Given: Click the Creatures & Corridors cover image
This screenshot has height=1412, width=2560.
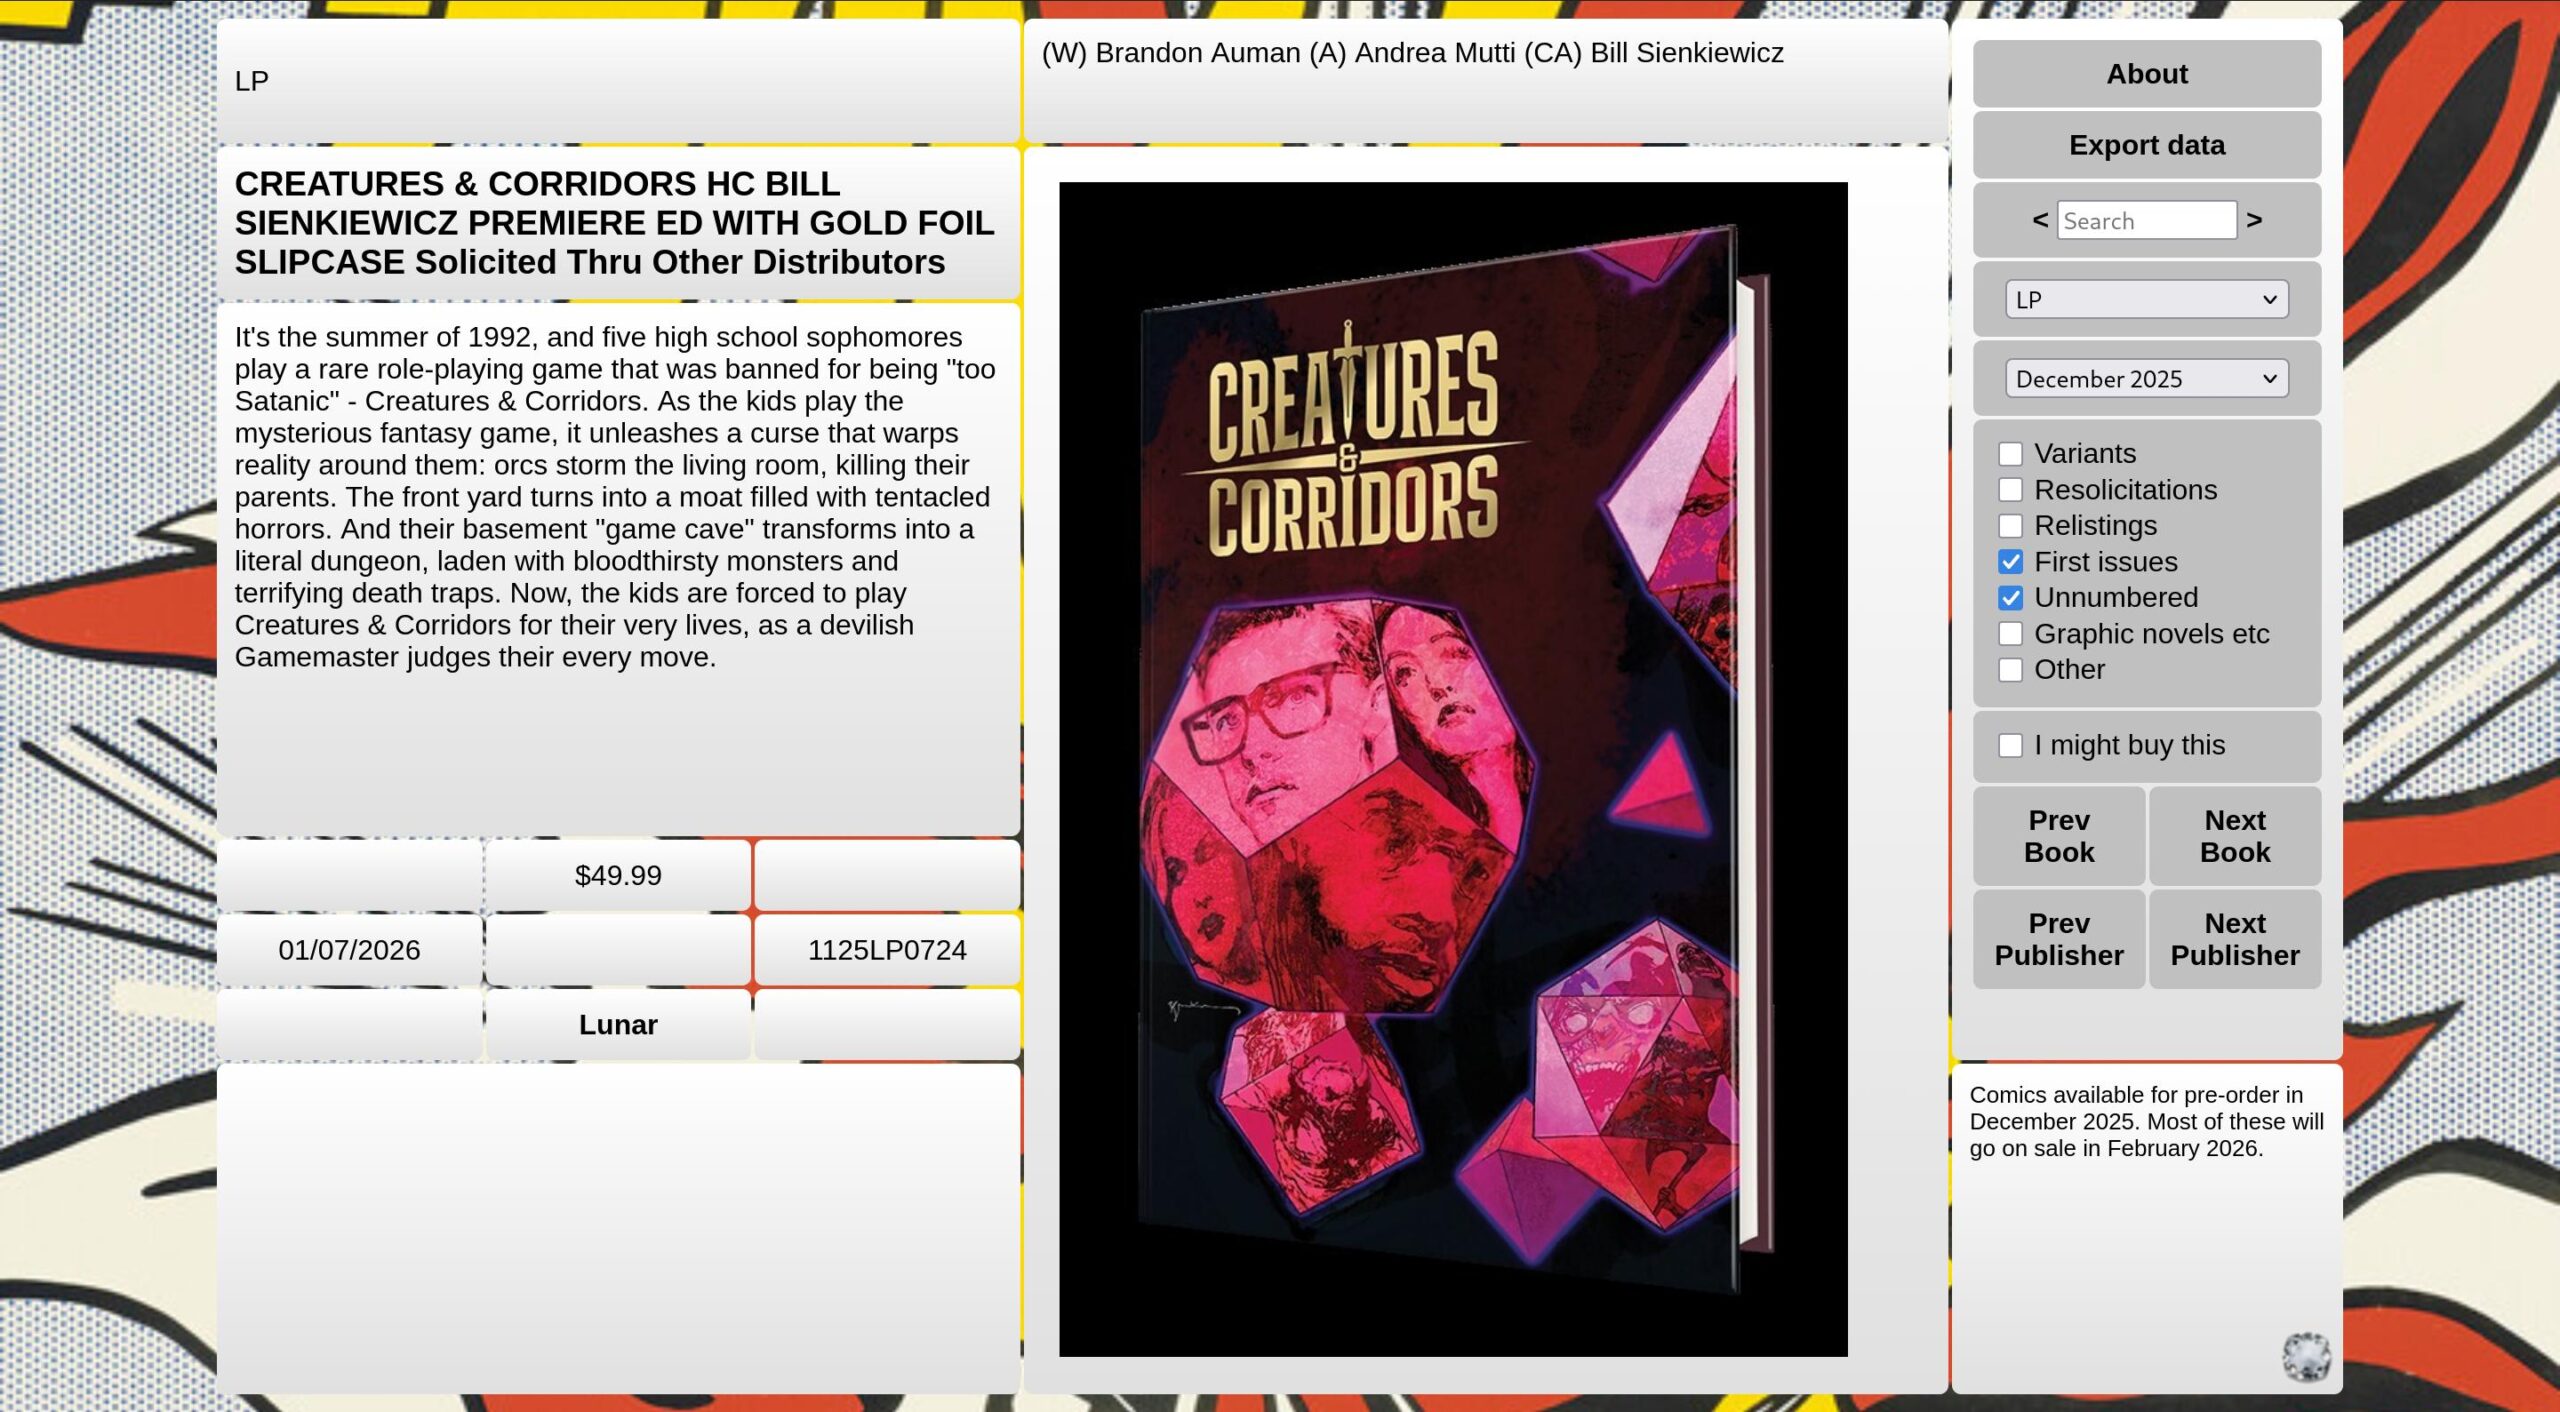Looking at the screenshot, I should click(x=1452, y=768).
